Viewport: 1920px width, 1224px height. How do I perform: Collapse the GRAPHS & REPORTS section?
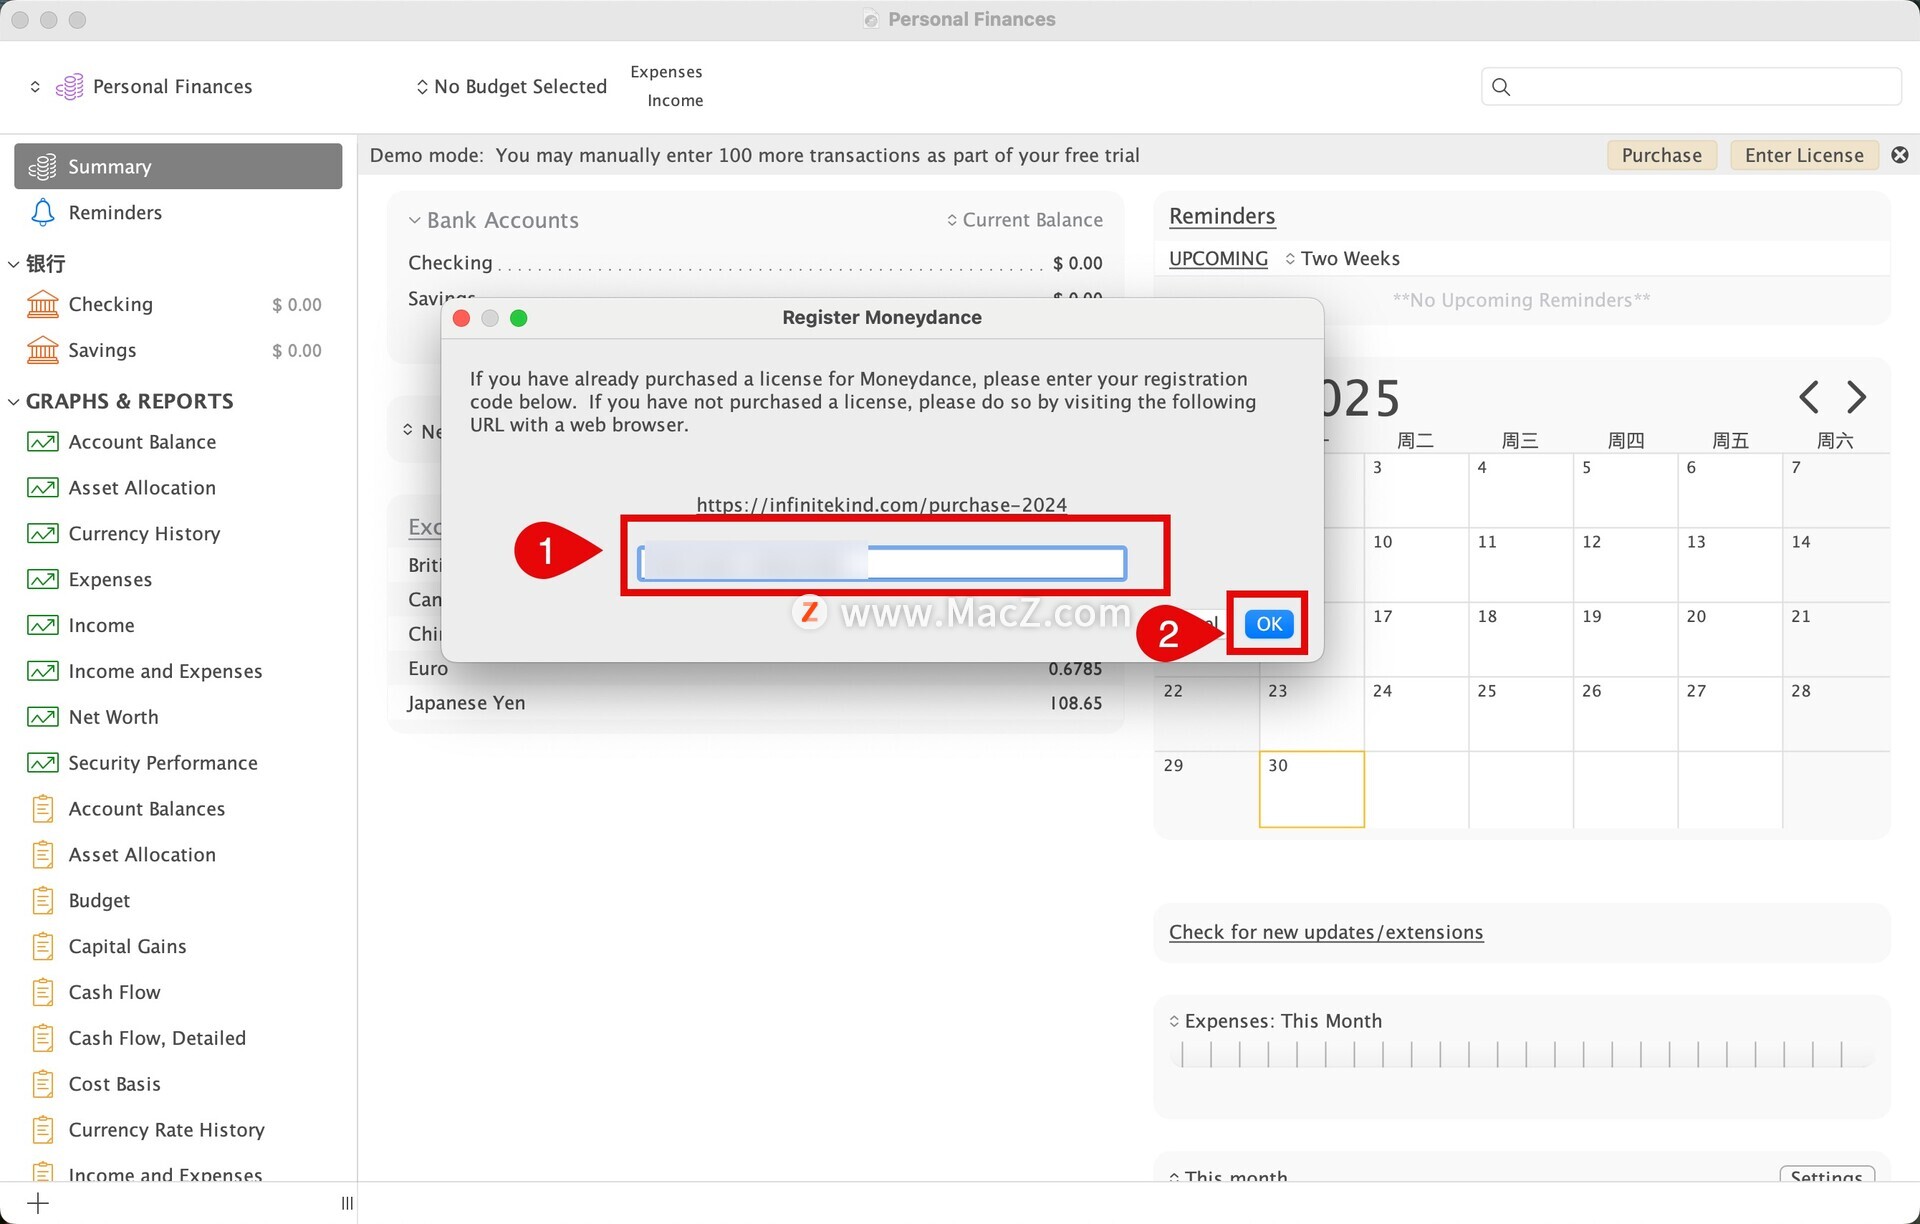(x=13, y=402)
